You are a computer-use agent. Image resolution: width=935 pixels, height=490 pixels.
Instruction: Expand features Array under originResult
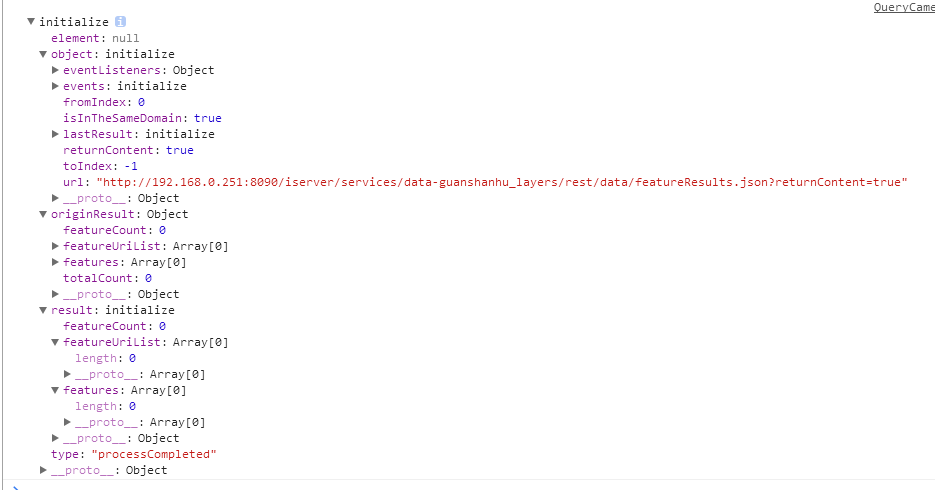(x=55, y=262)
